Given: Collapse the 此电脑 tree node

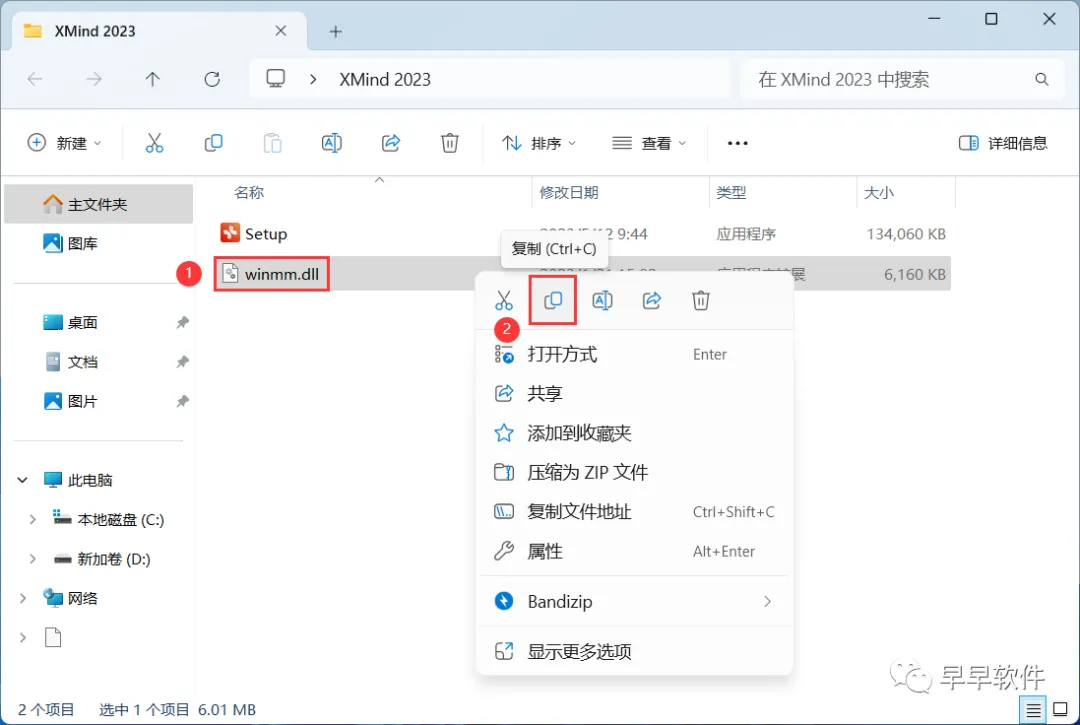Looking at the screenshot, I should (22, 480).
